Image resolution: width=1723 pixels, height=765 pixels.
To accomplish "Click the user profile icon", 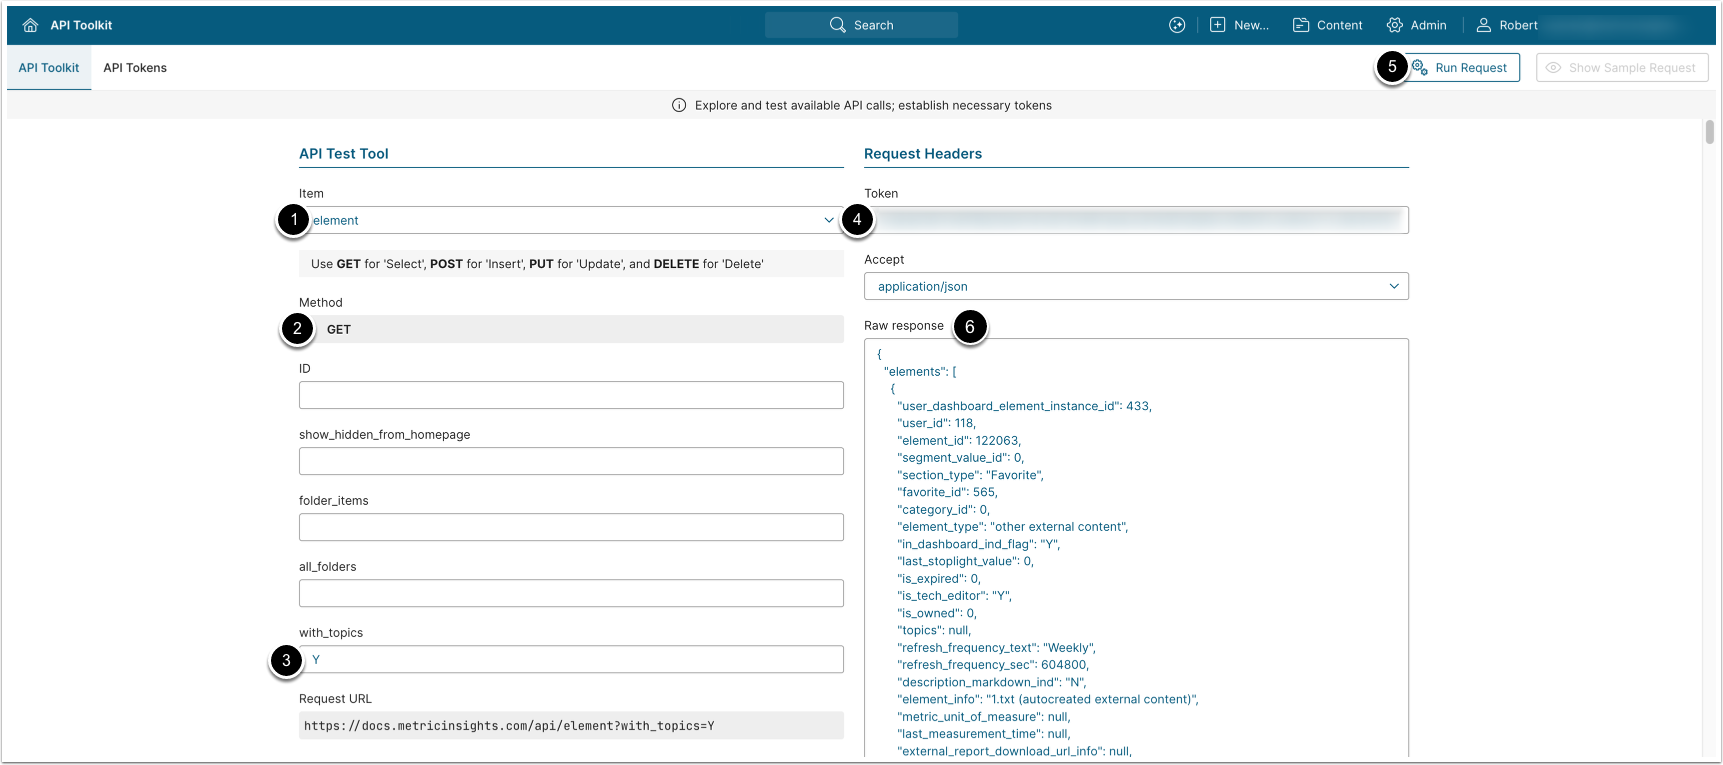I will pyautogui.click(x=1484, y=25).
